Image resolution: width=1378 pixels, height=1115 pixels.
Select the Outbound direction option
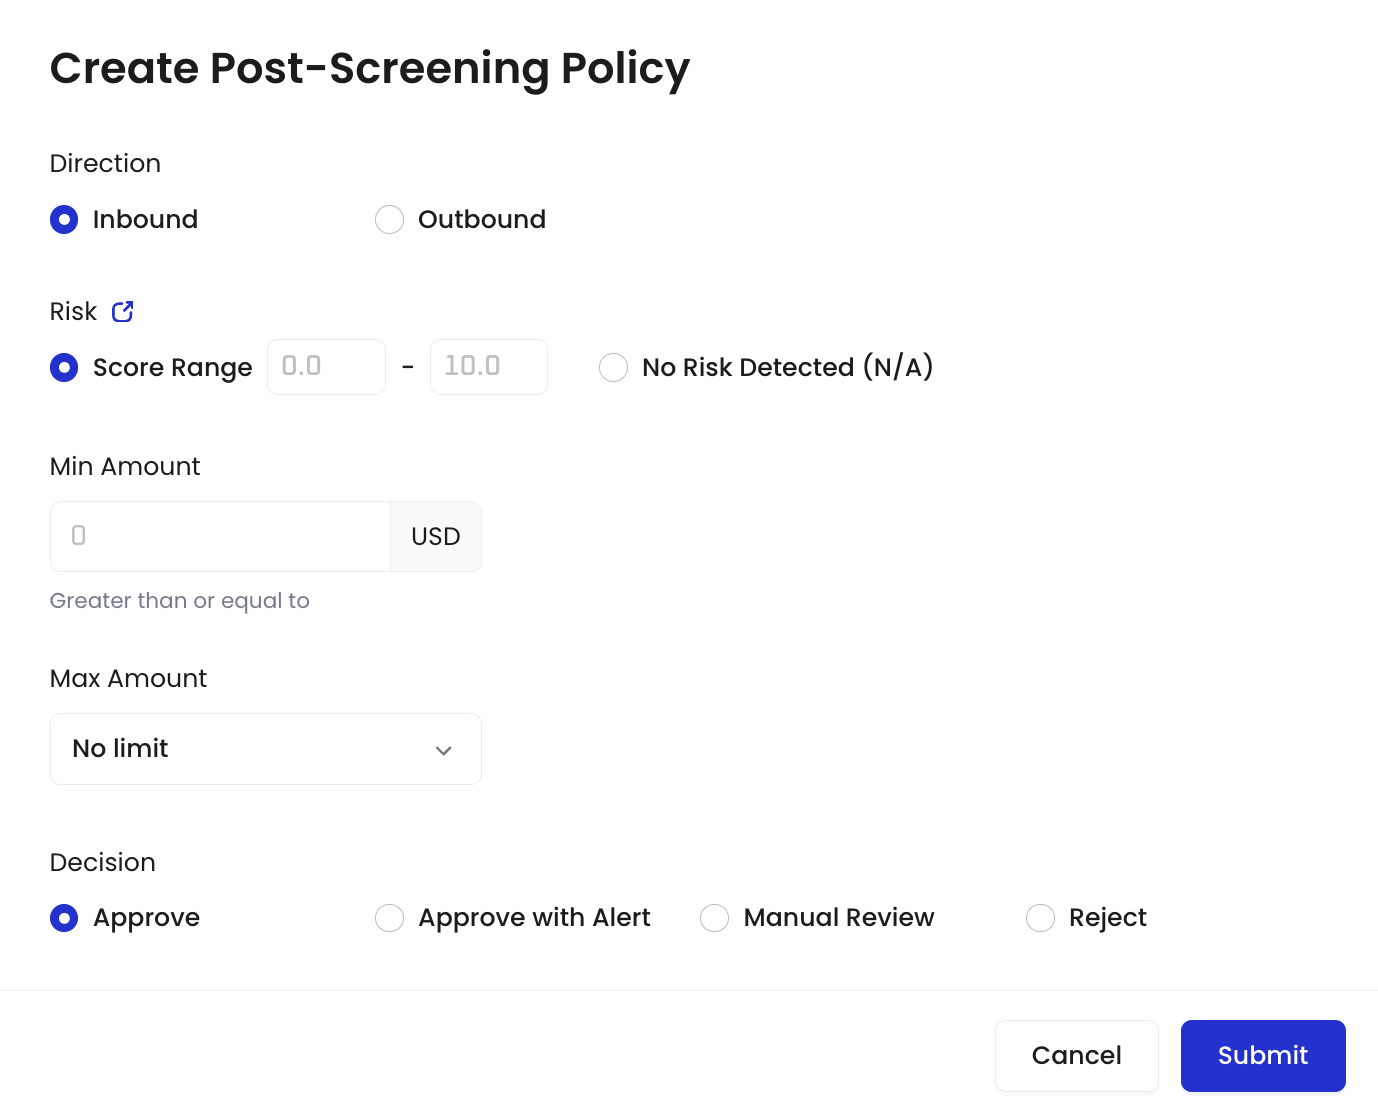coord(389,220)
